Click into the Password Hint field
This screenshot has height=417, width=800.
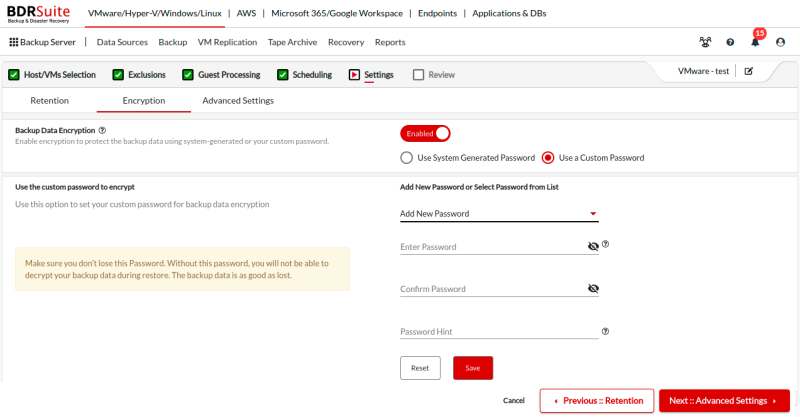[495, 332]
